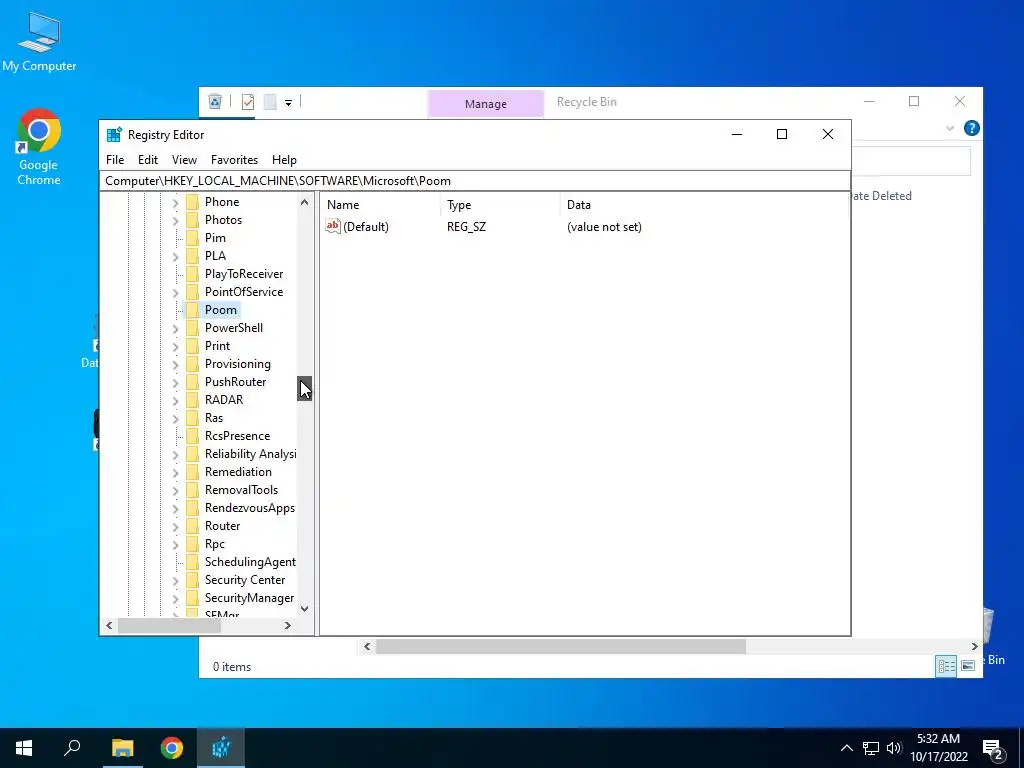This screenshot has width=1024, height=768.
Task: Click Date Deleted column header in Recycle Bin
Action: pyautogui.click(x=880, y=195)
